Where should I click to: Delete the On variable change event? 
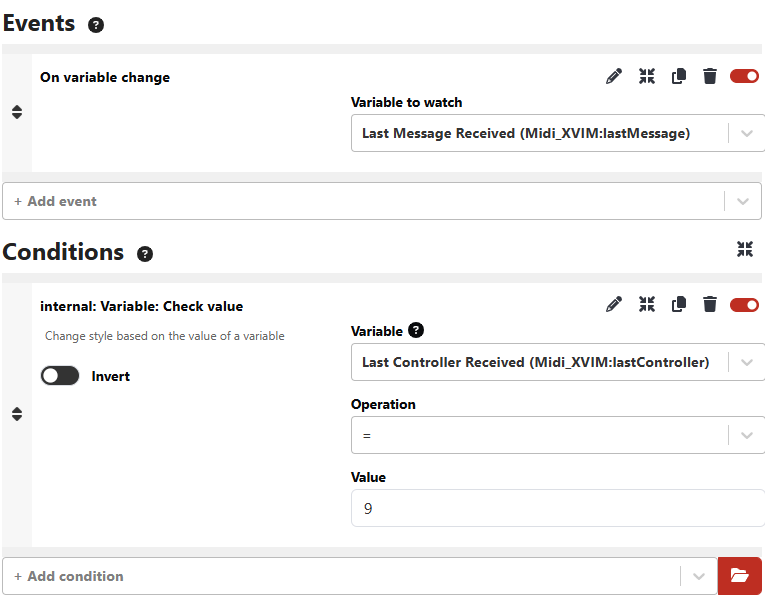point(710,76)
